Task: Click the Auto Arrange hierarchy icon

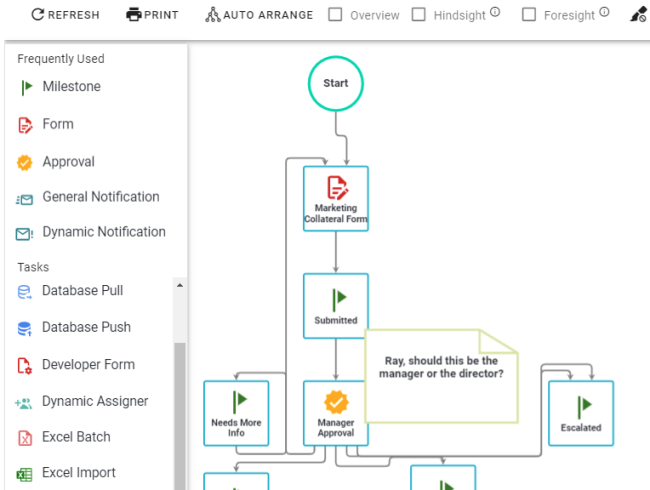Action: click(x=213, y=15)
